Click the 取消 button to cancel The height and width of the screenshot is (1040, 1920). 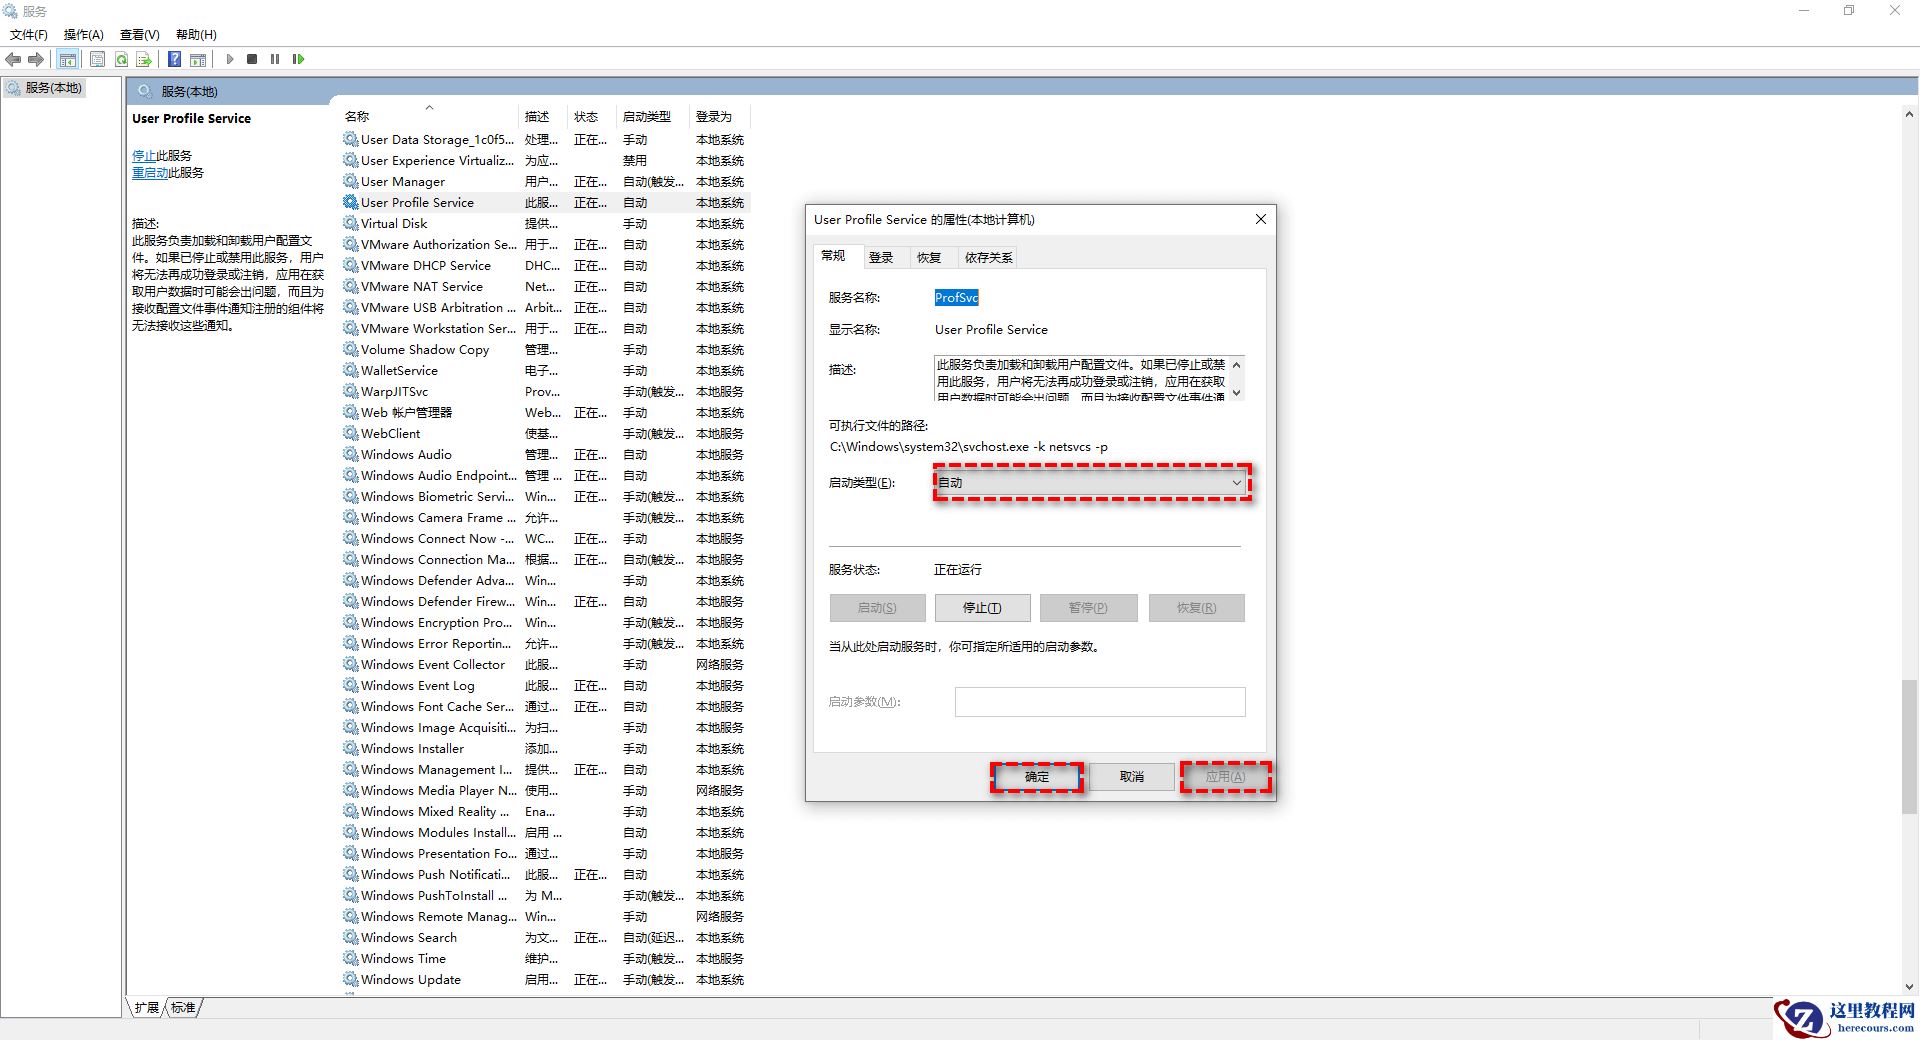tap(1132, 777)
